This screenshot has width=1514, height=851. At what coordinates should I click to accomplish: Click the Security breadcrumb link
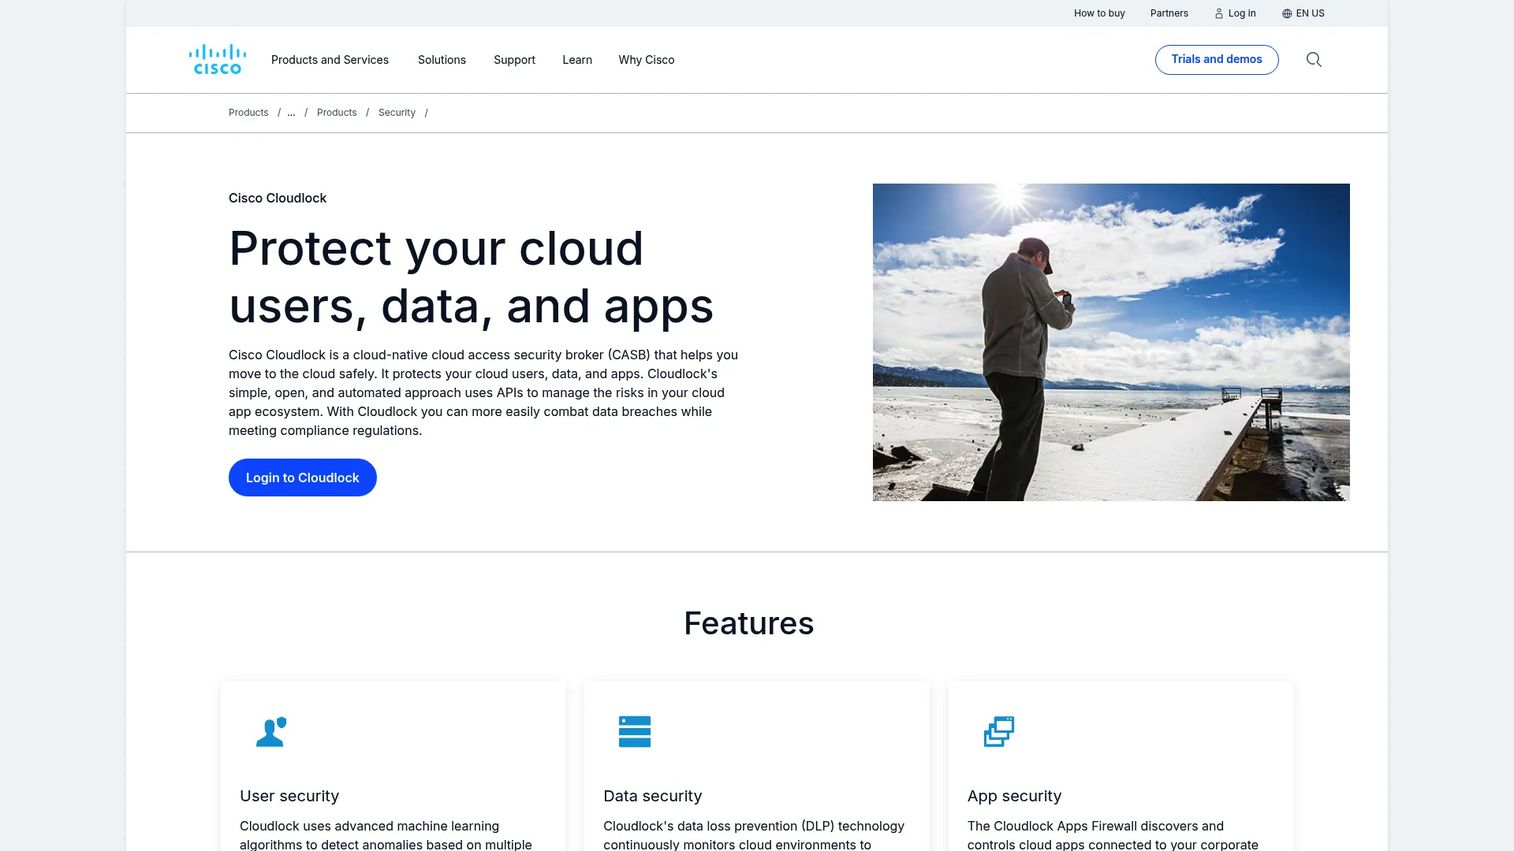[397, 113]
